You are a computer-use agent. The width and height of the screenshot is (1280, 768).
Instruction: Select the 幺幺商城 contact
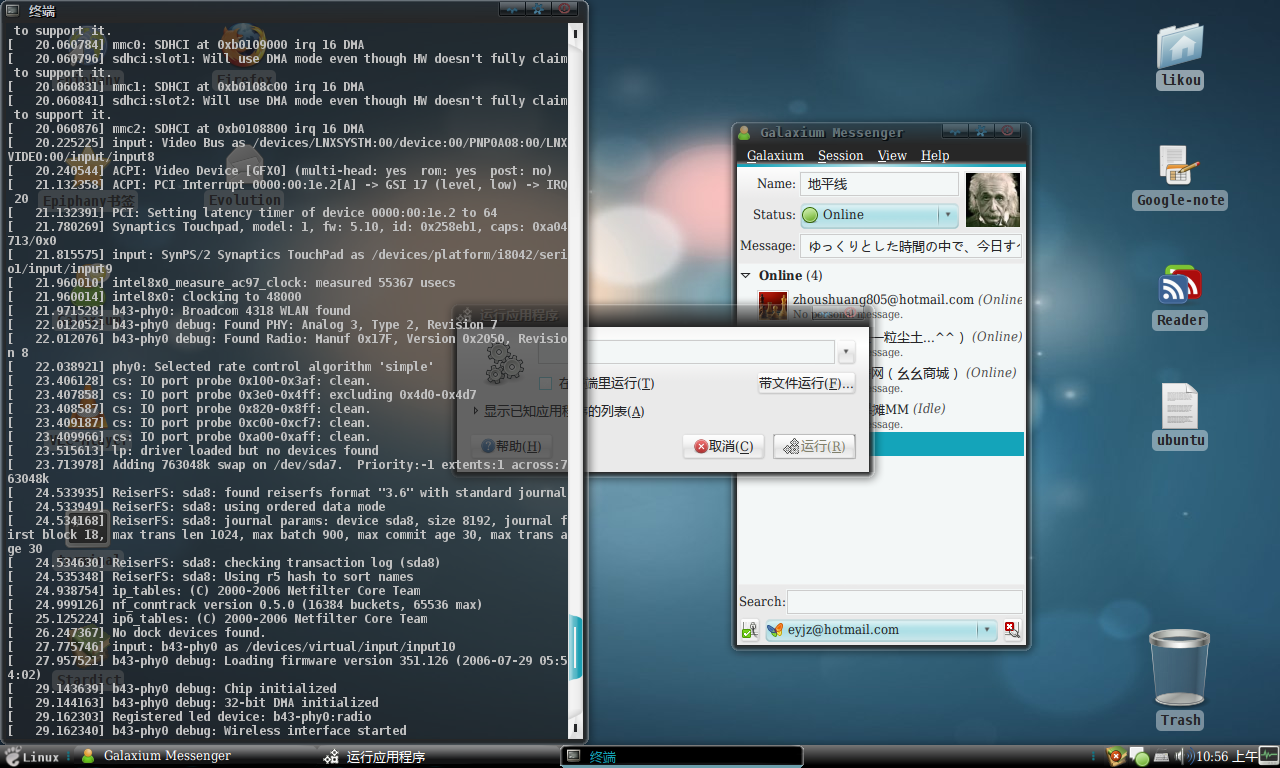(x=946, y=378)
